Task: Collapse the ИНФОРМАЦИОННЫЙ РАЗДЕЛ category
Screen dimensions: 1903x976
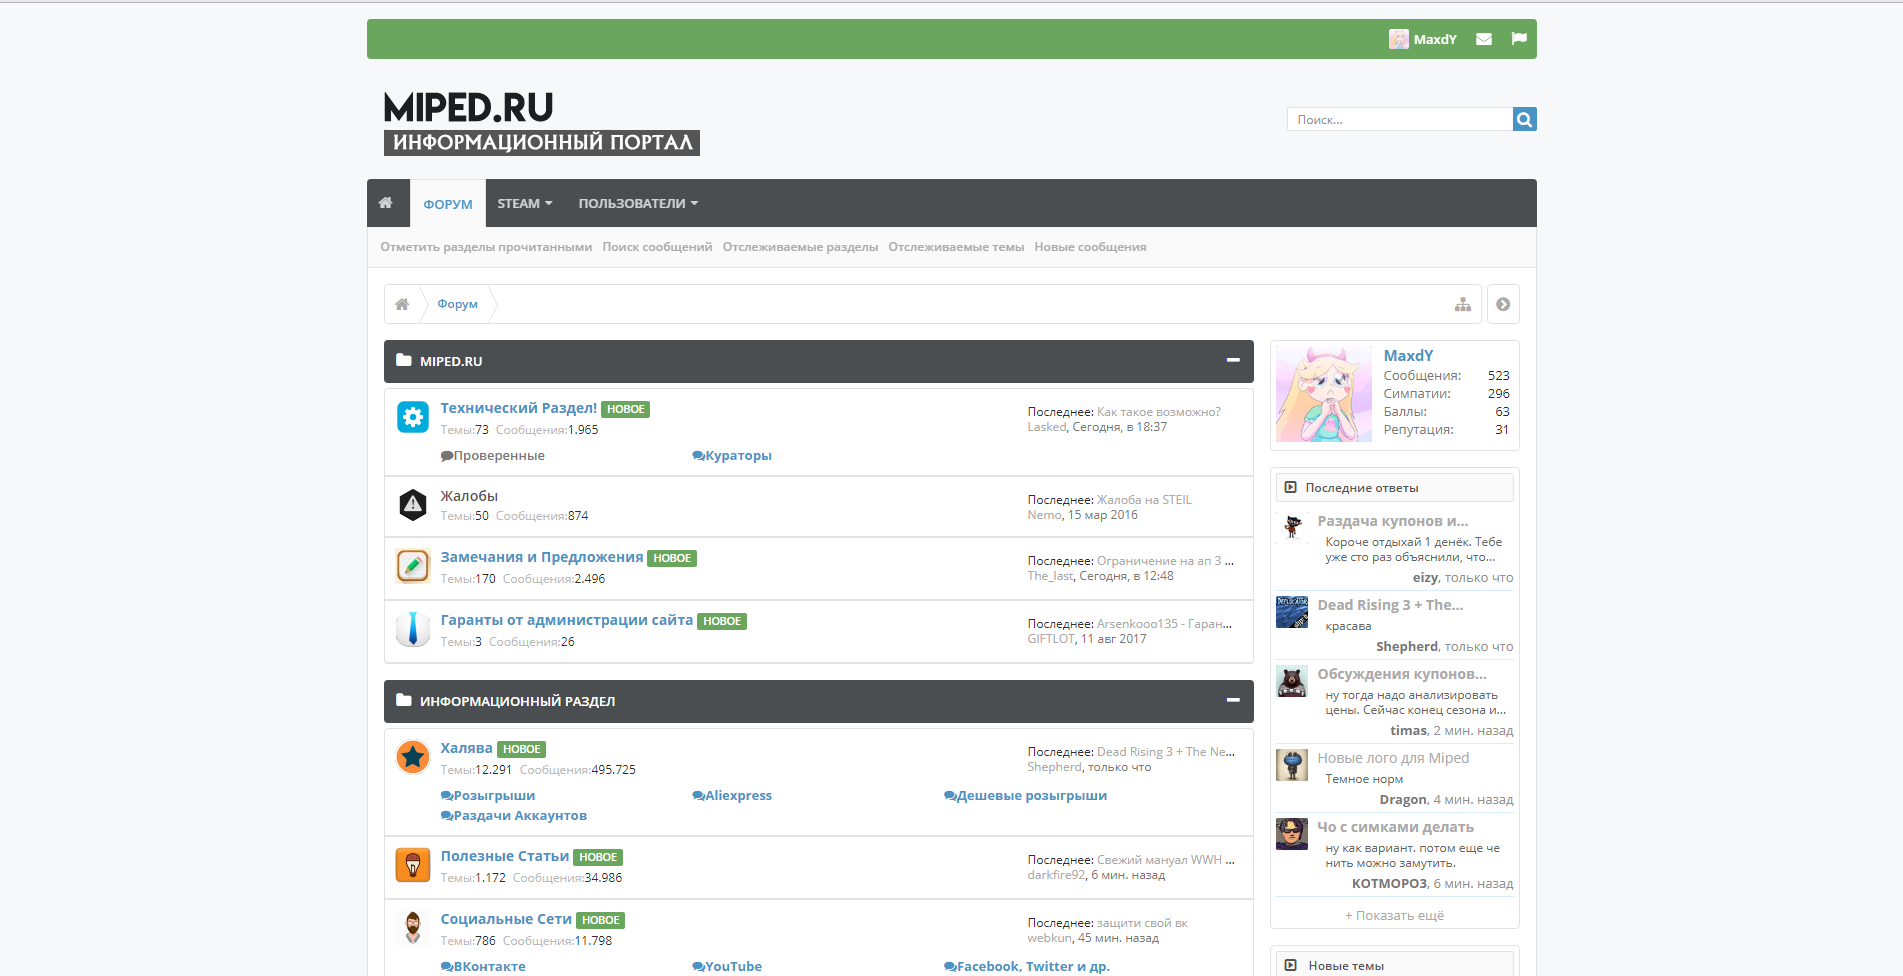Action: click(1233, 701)
